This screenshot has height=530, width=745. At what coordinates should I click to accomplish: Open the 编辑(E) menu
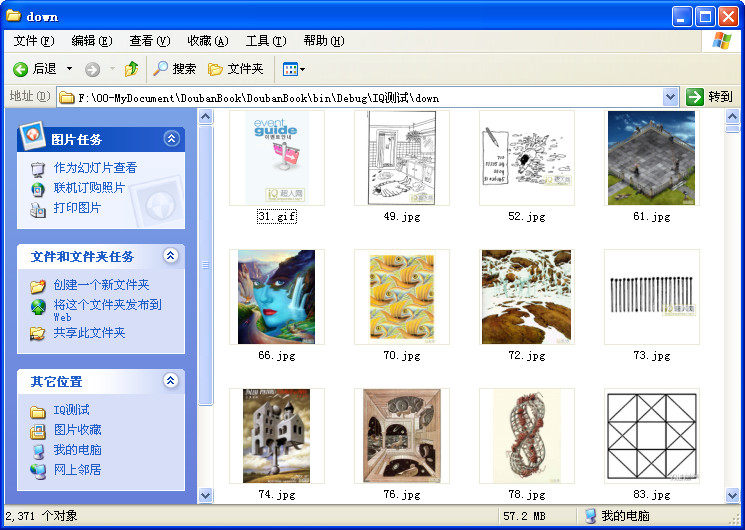tap(92, 41)
